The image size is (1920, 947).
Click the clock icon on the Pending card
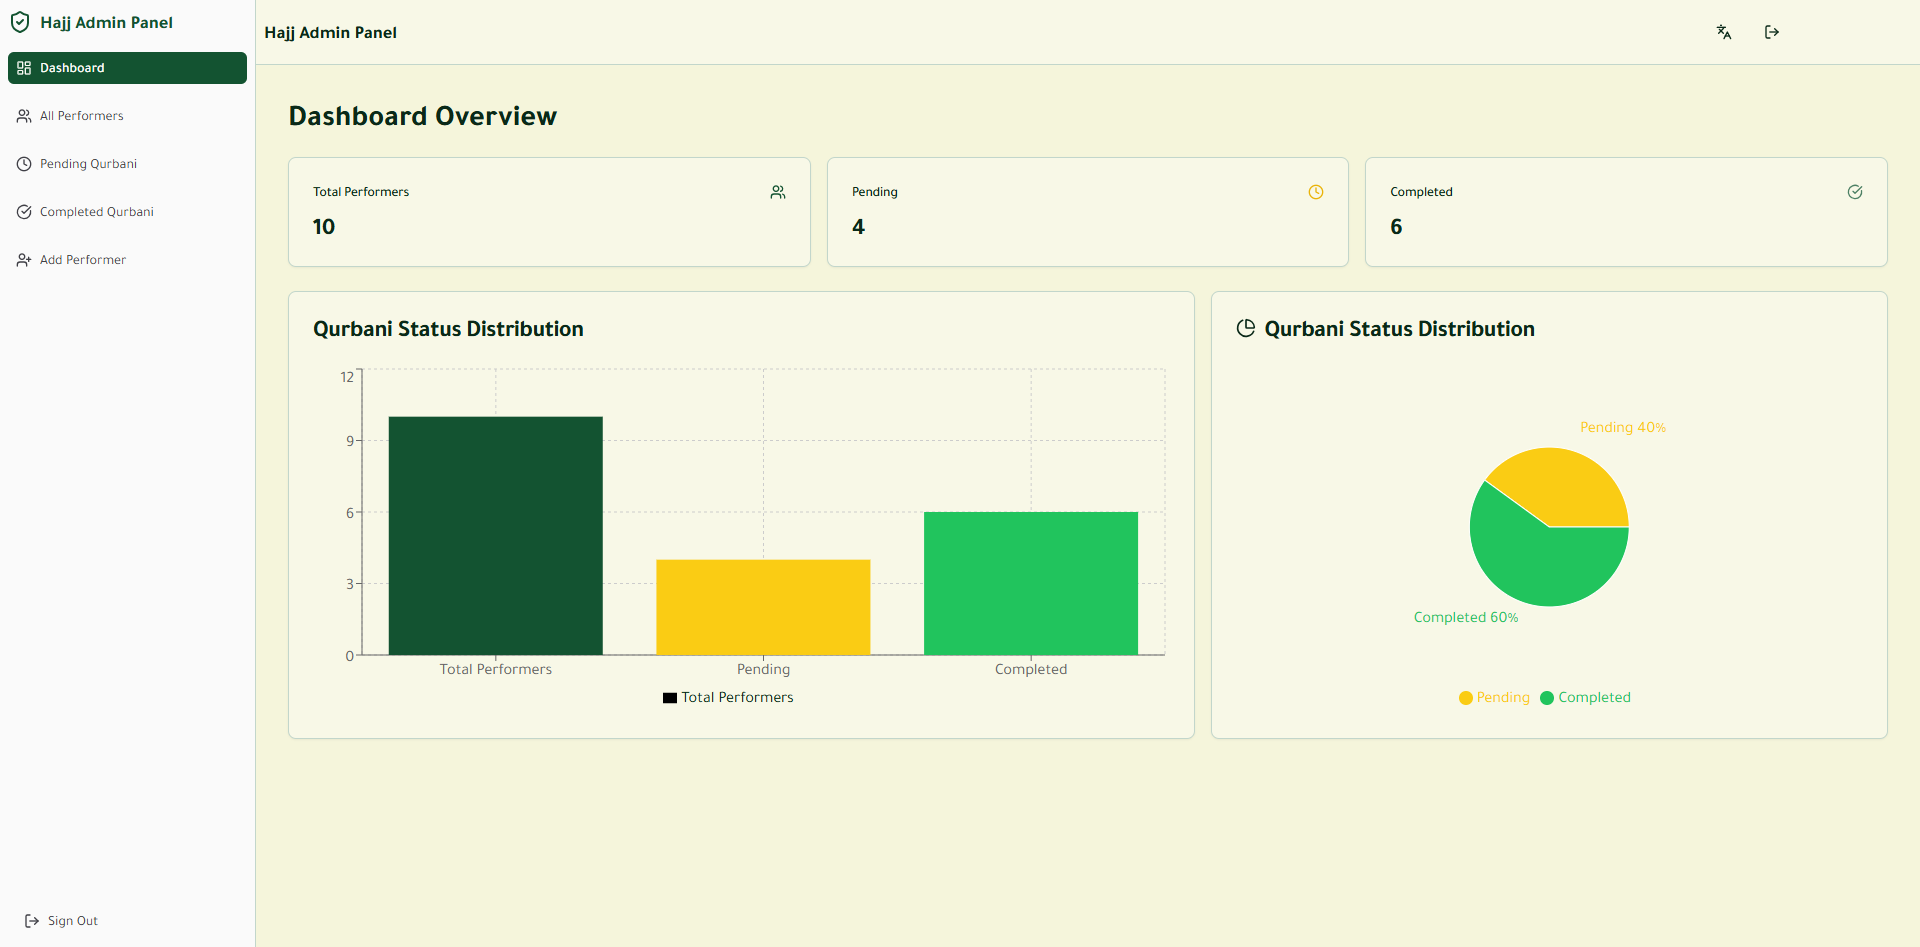coord(1316,191)
